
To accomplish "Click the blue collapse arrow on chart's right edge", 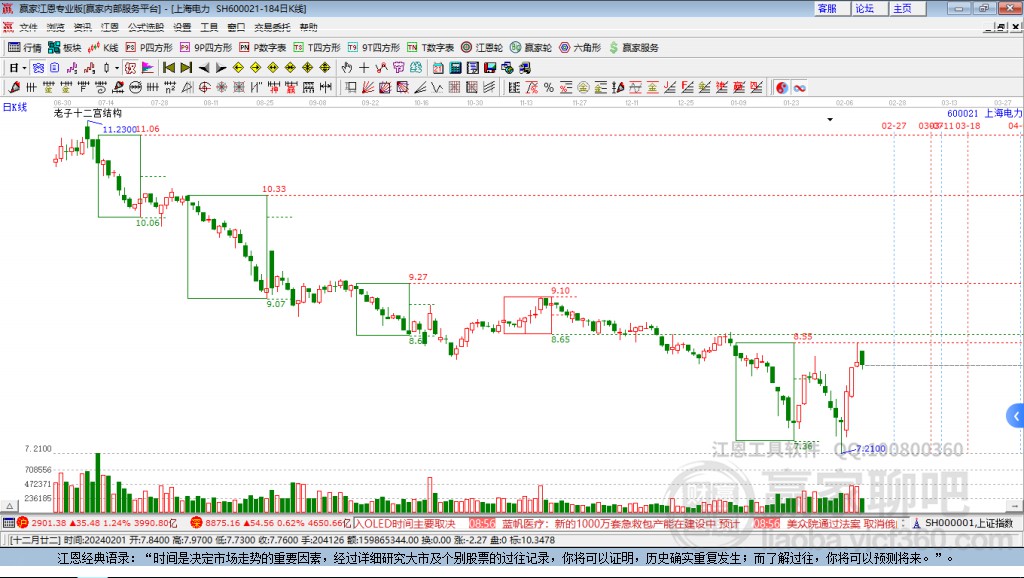I will point(1016,416).
